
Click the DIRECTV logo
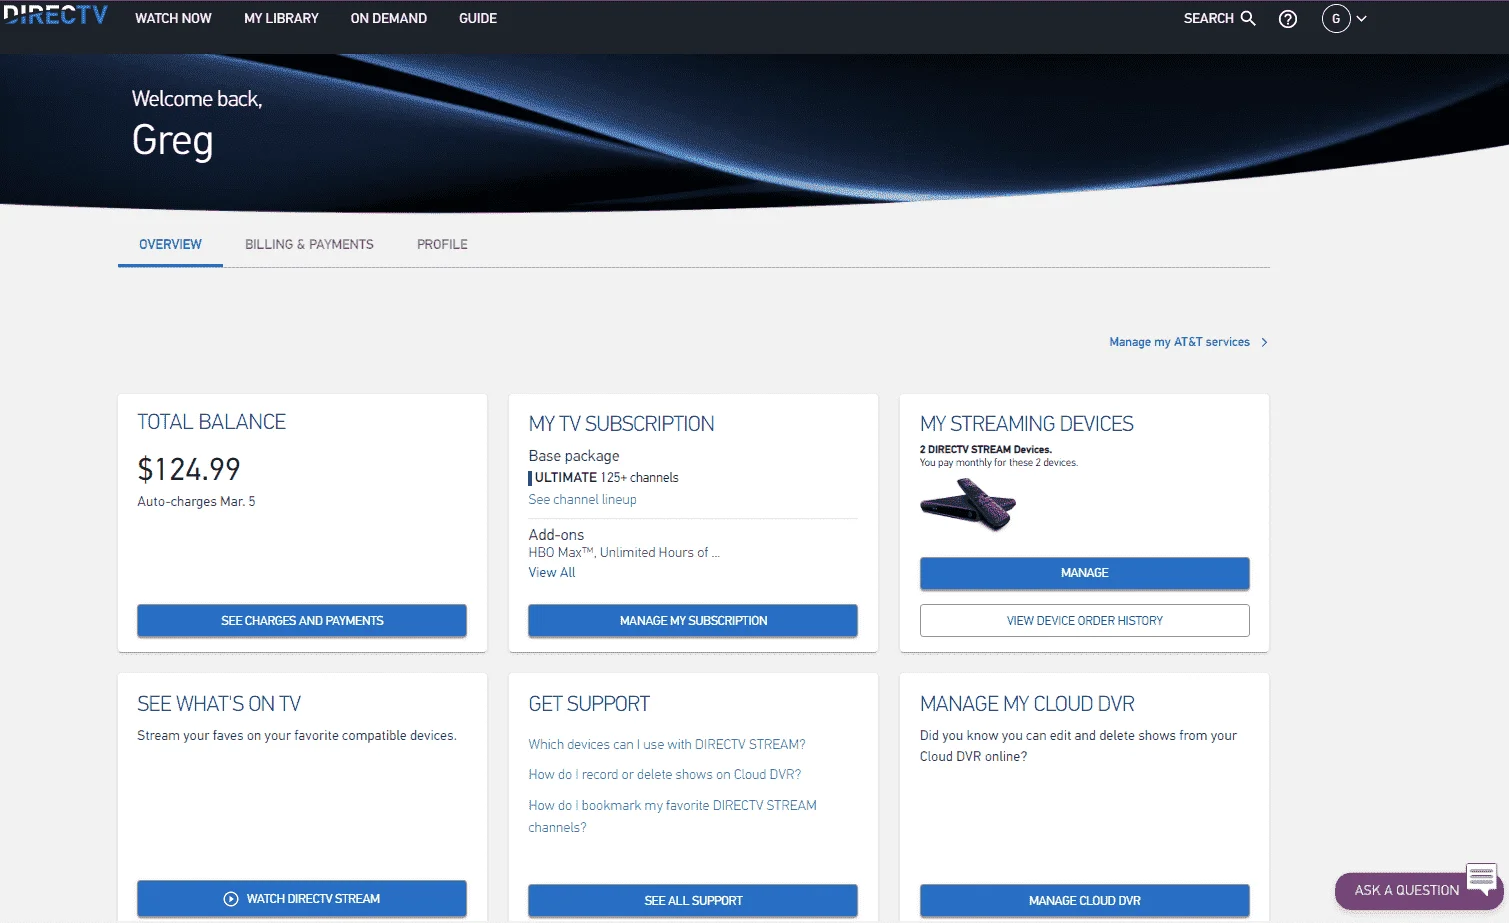55,14
